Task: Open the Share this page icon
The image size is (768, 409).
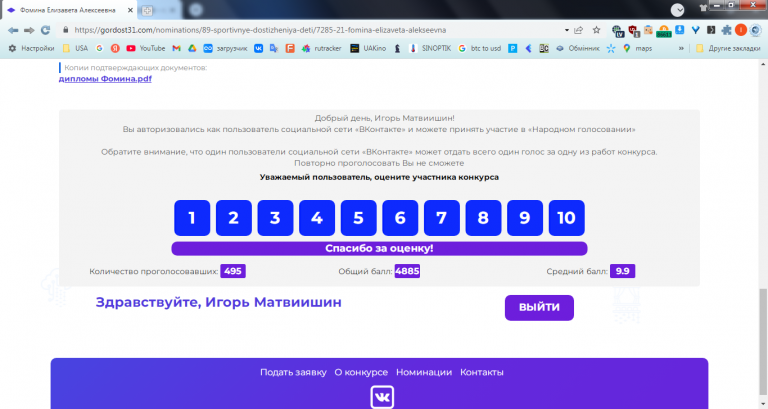Action: (579, 30)
